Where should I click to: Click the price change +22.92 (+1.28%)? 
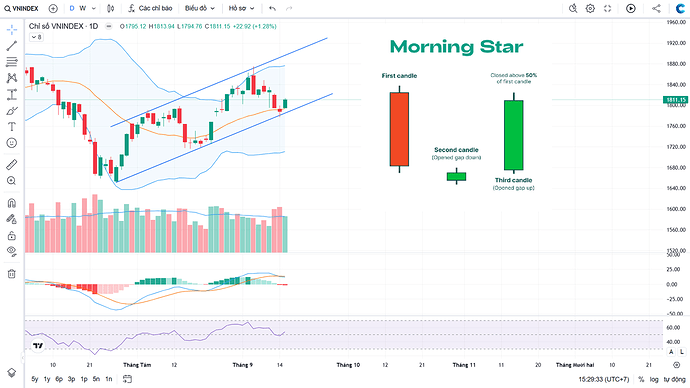(254, 26)
